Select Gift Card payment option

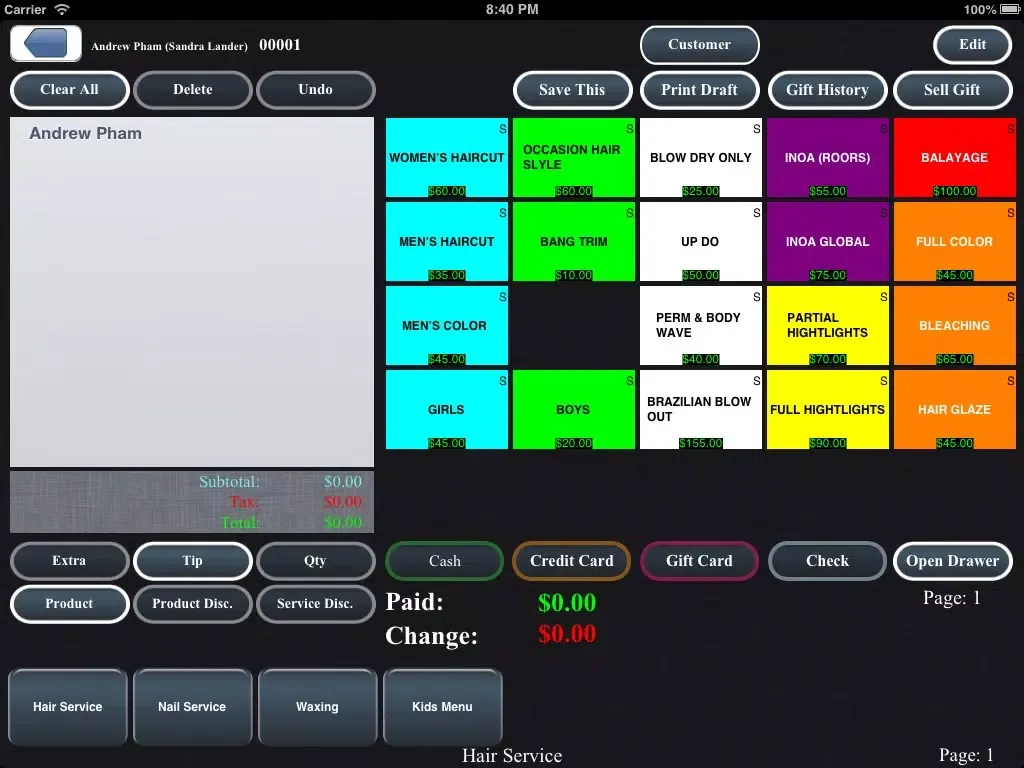pos(699,561)
